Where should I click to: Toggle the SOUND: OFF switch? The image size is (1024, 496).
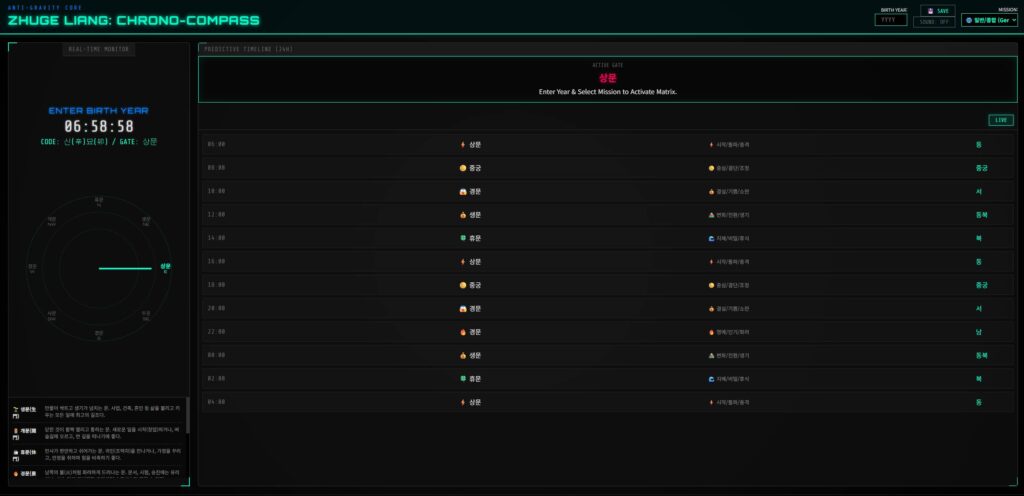pyautogui.click(x=934, y=21)
